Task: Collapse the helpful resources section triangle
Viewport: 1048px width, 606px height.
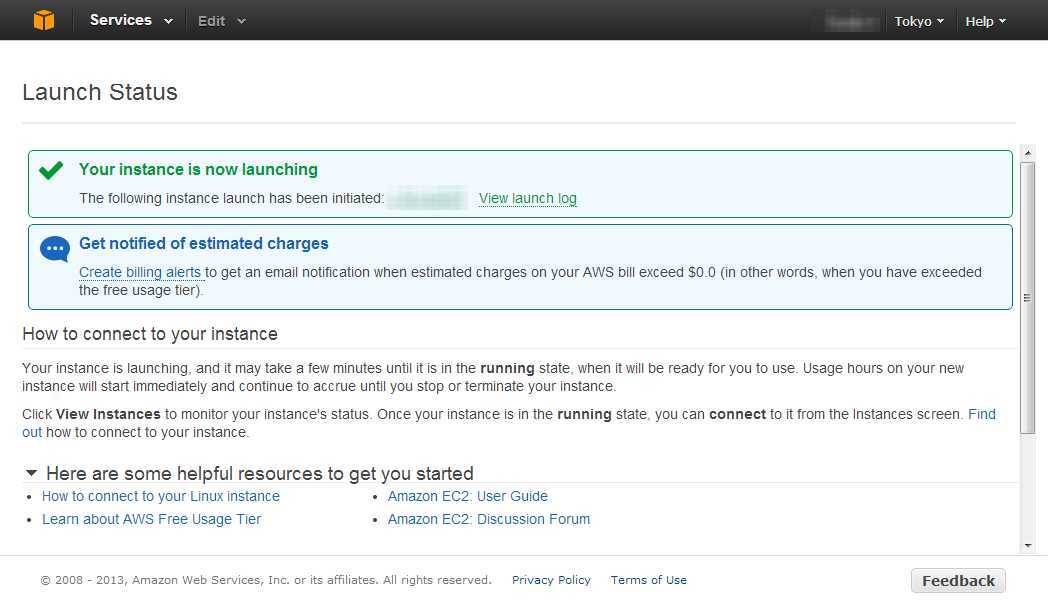Action: coord(32,473)
